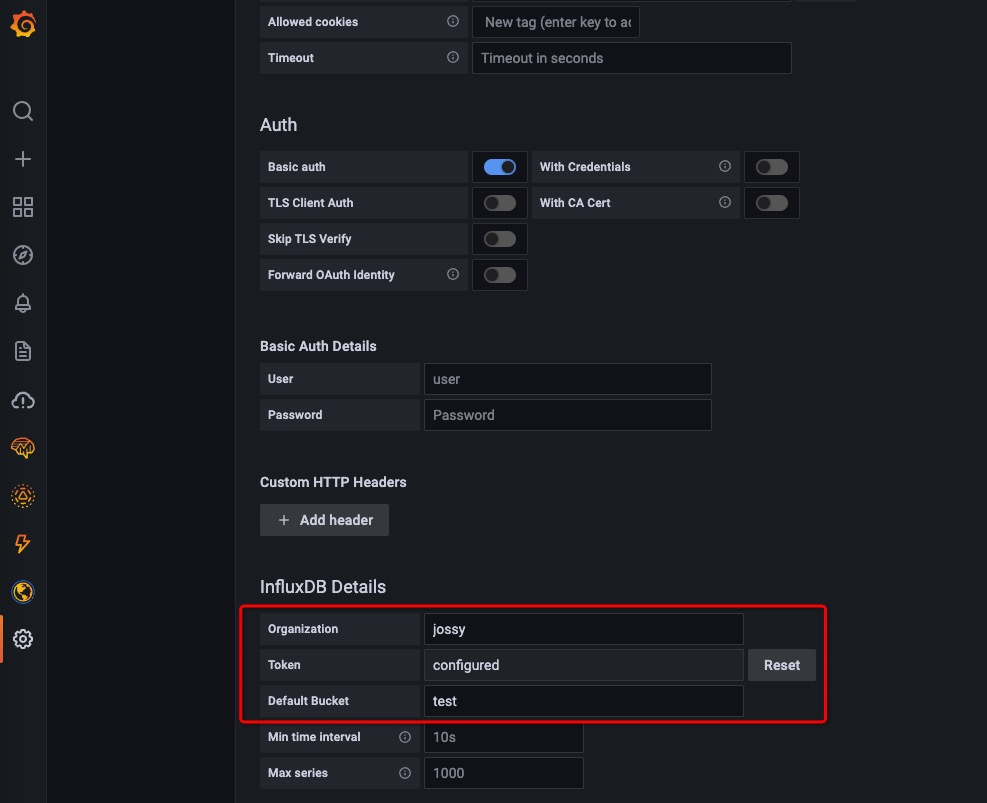Click the Token field showing configured
Screen dimensions: 987x803
(584, 665)
